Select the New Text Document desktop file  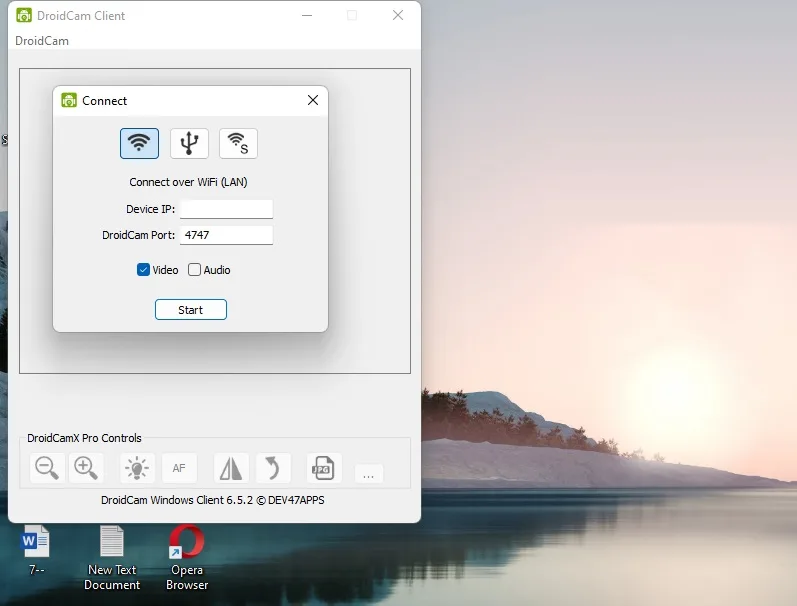coord(112,558)
